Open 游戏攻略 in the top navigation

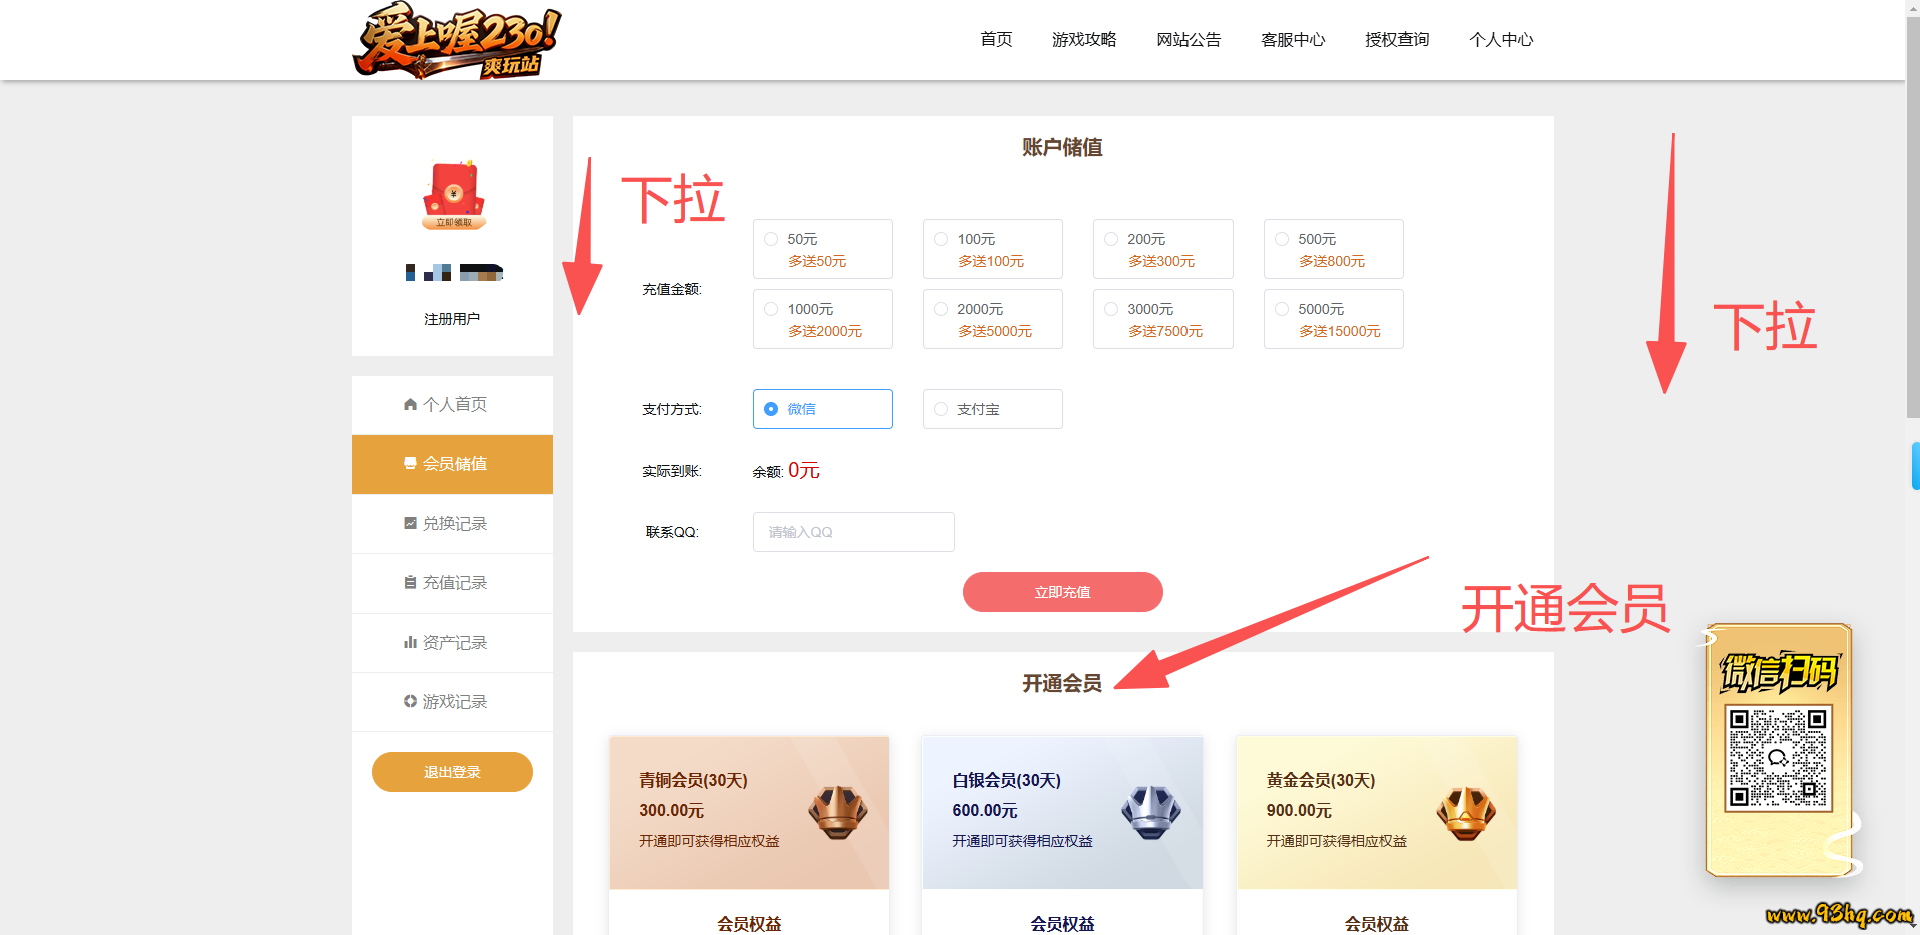pos(1084,40)
